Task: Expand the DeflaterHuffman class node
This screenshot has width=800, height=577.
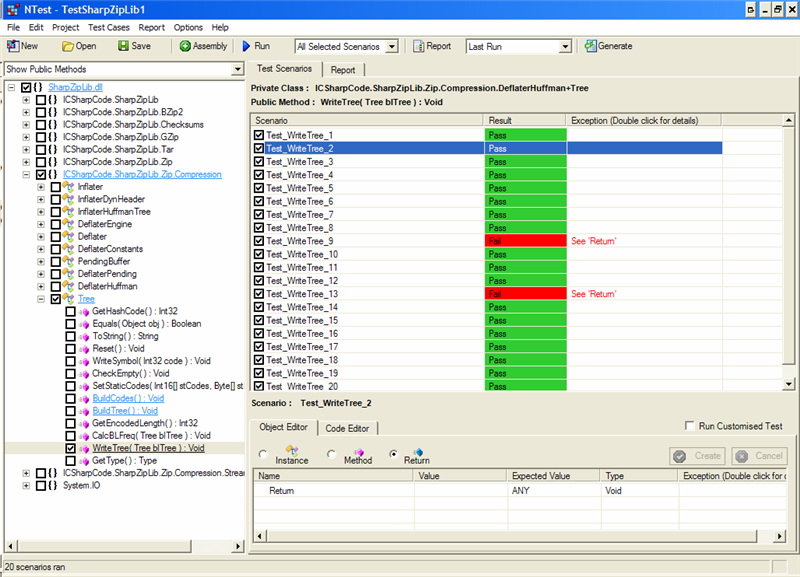Action: click(41, 286)
